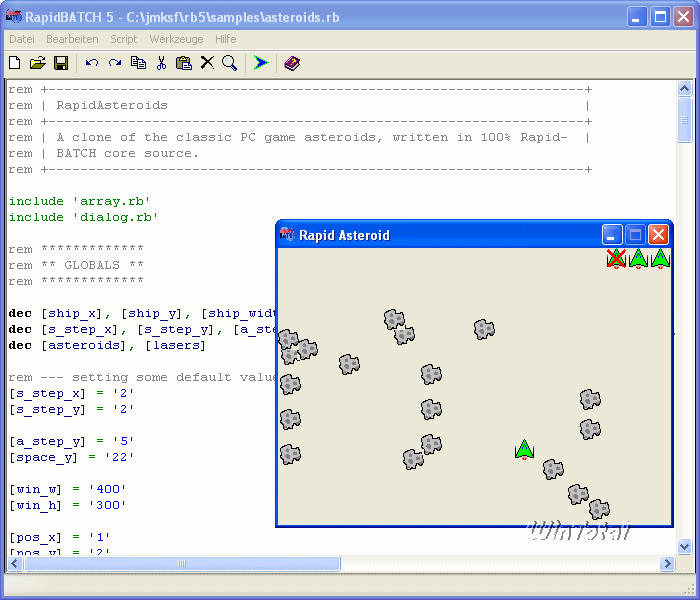Screen dimensions: 700x600
Task: Paste using the clipboard icon
Action: coord(184,63)
